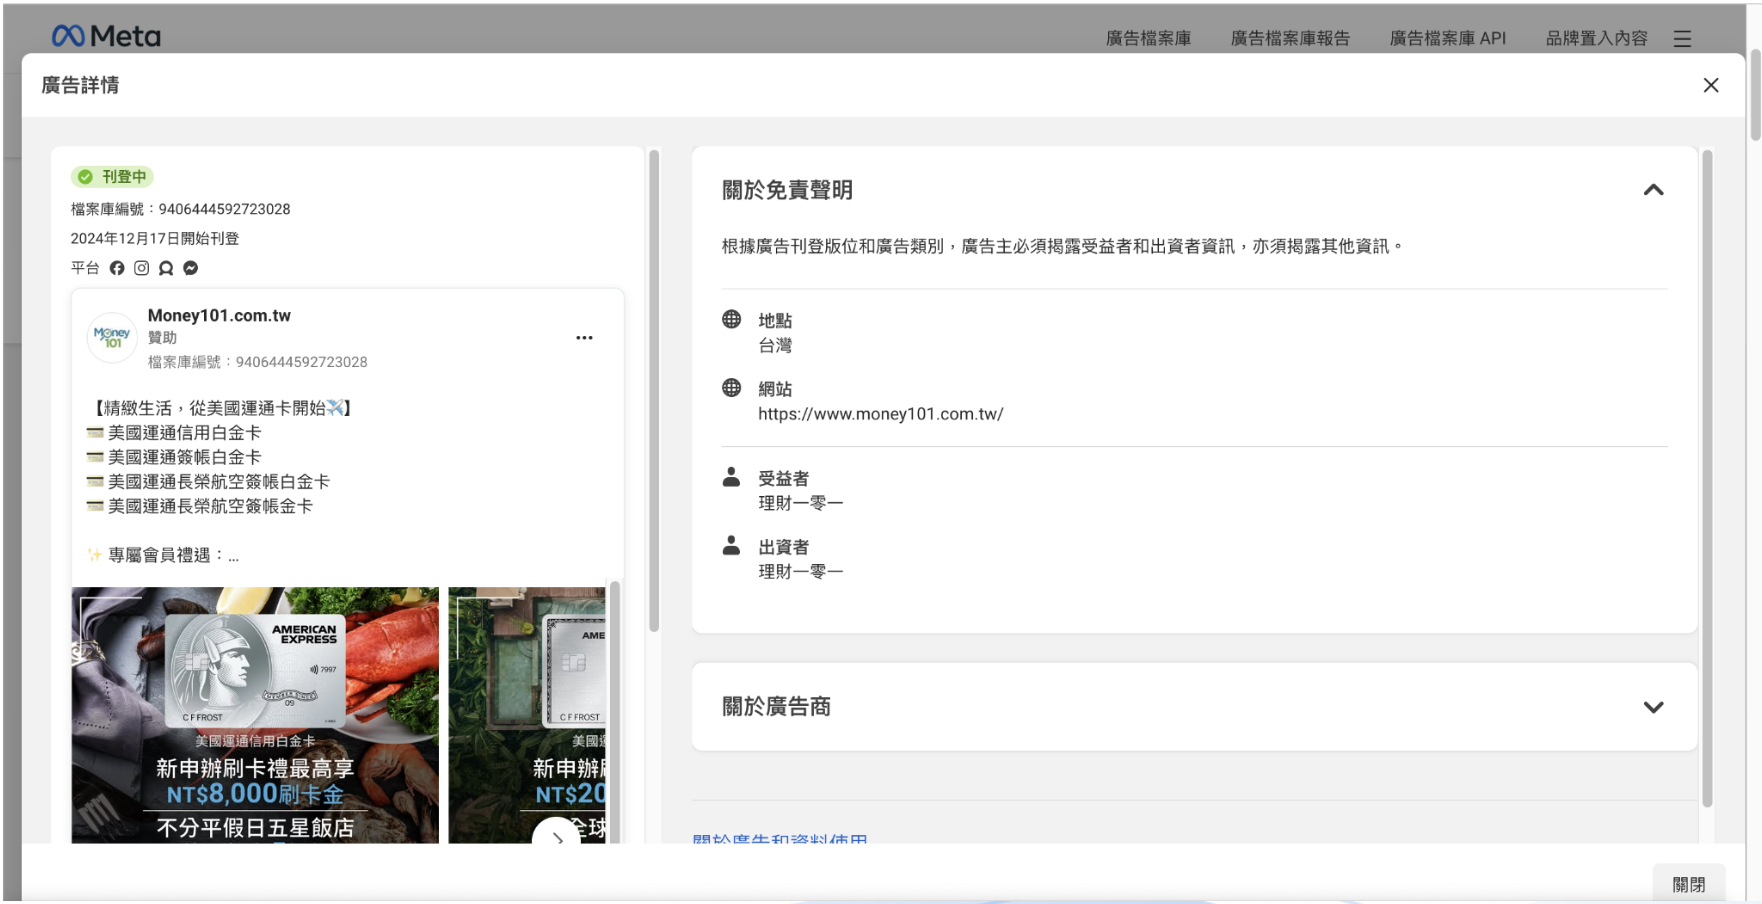Expand the 關於廣告商 section
The width and height of the screenshot is (1762, 904).
[1652, 707]
